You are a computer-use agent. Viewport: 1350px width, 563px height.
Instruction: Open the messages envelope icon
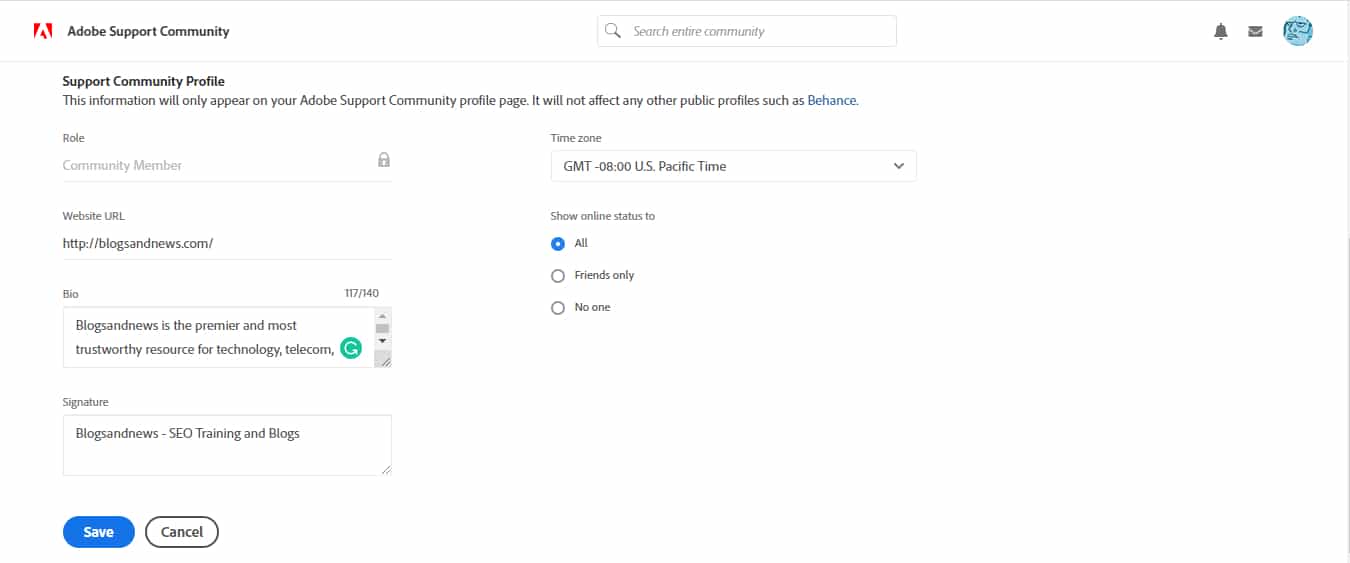pos(1255,31)
